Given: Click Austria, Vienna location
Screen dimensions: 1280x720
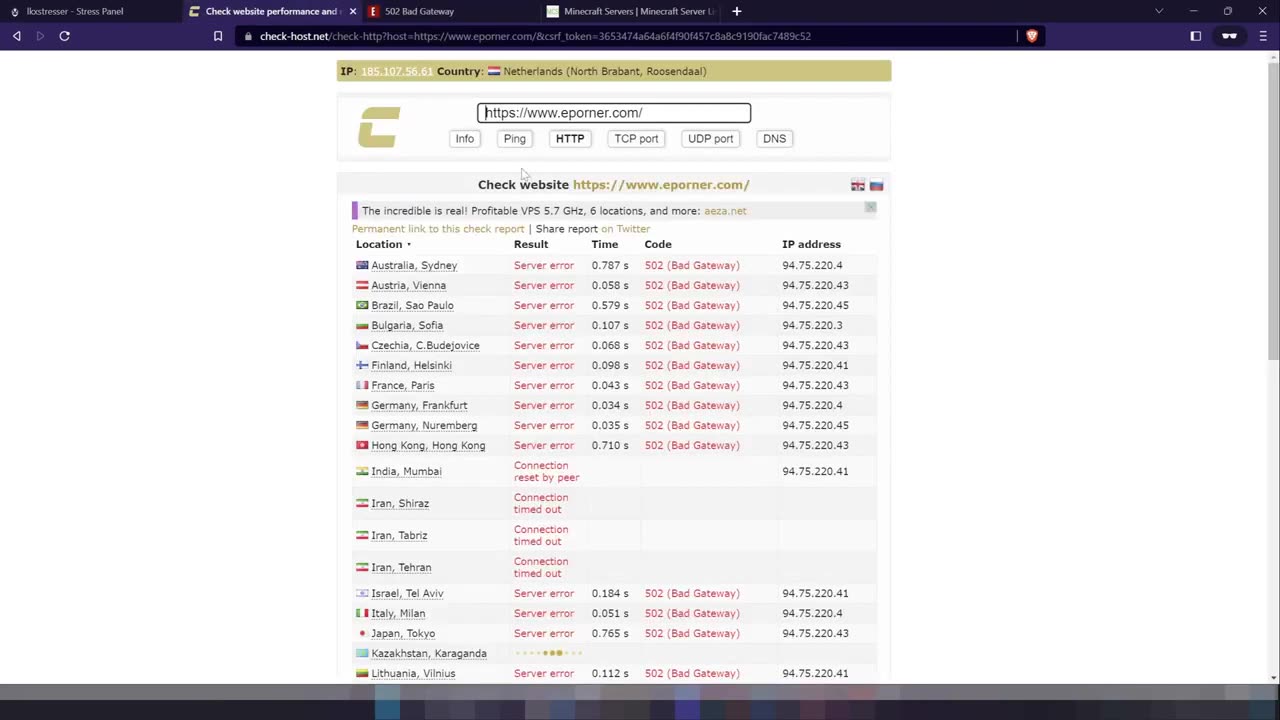Looking at the screenshot, I should click(x=409, y=285).
